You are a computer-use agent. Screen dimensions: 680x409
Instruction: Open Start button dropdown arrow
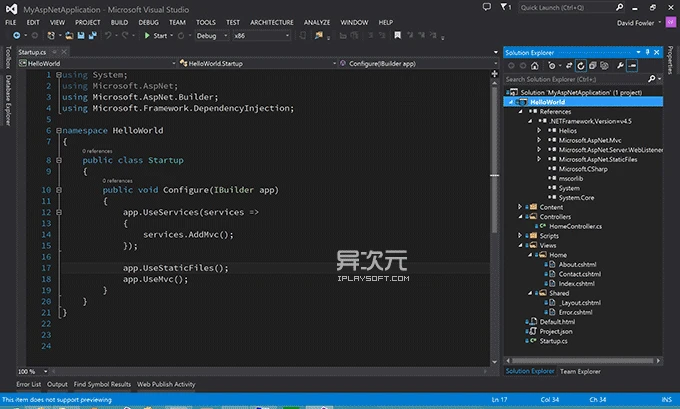tap(172, 36)
